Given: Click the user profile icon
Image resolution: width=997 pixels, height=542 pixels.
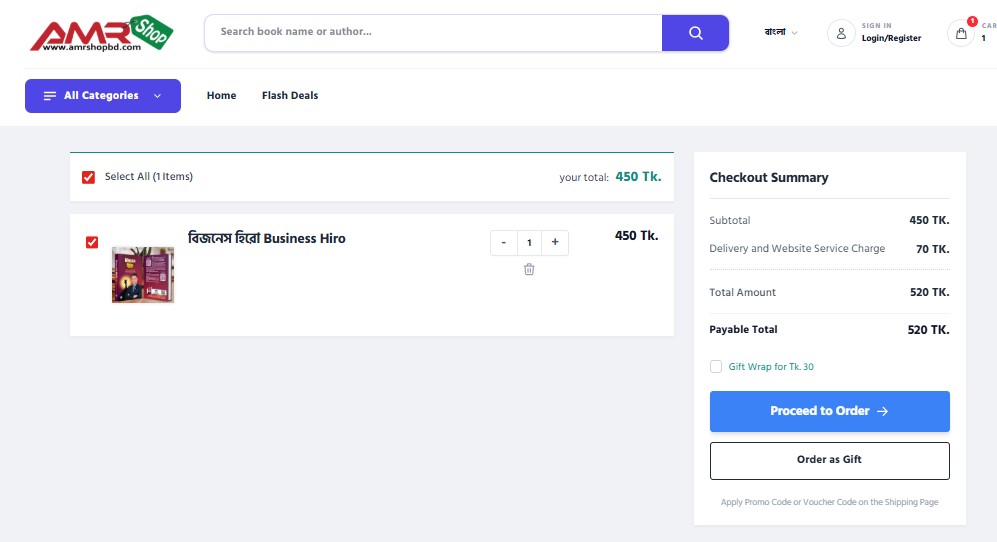Looking at the screenshot, I should coord(841,33).
